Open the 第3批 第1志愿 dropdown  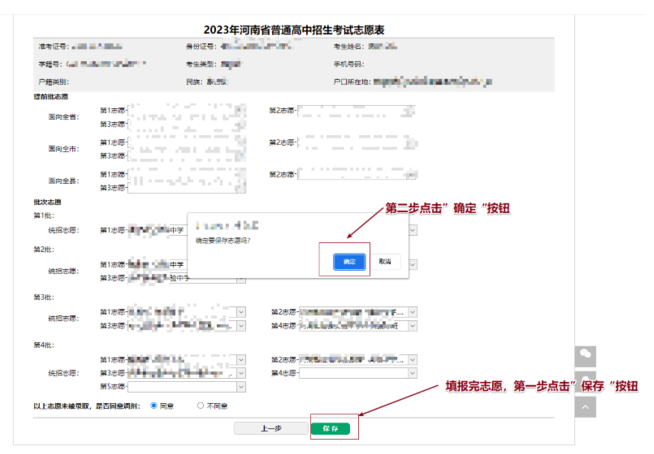tap(186, 312)
